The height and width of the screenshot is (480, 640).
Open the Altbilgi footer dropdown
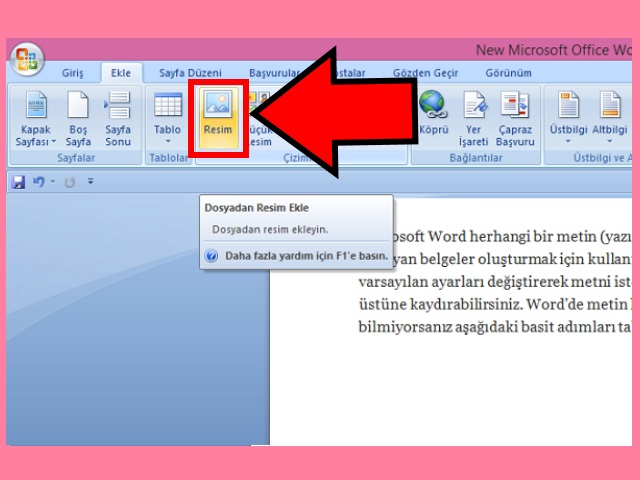[x=609, y=118]
